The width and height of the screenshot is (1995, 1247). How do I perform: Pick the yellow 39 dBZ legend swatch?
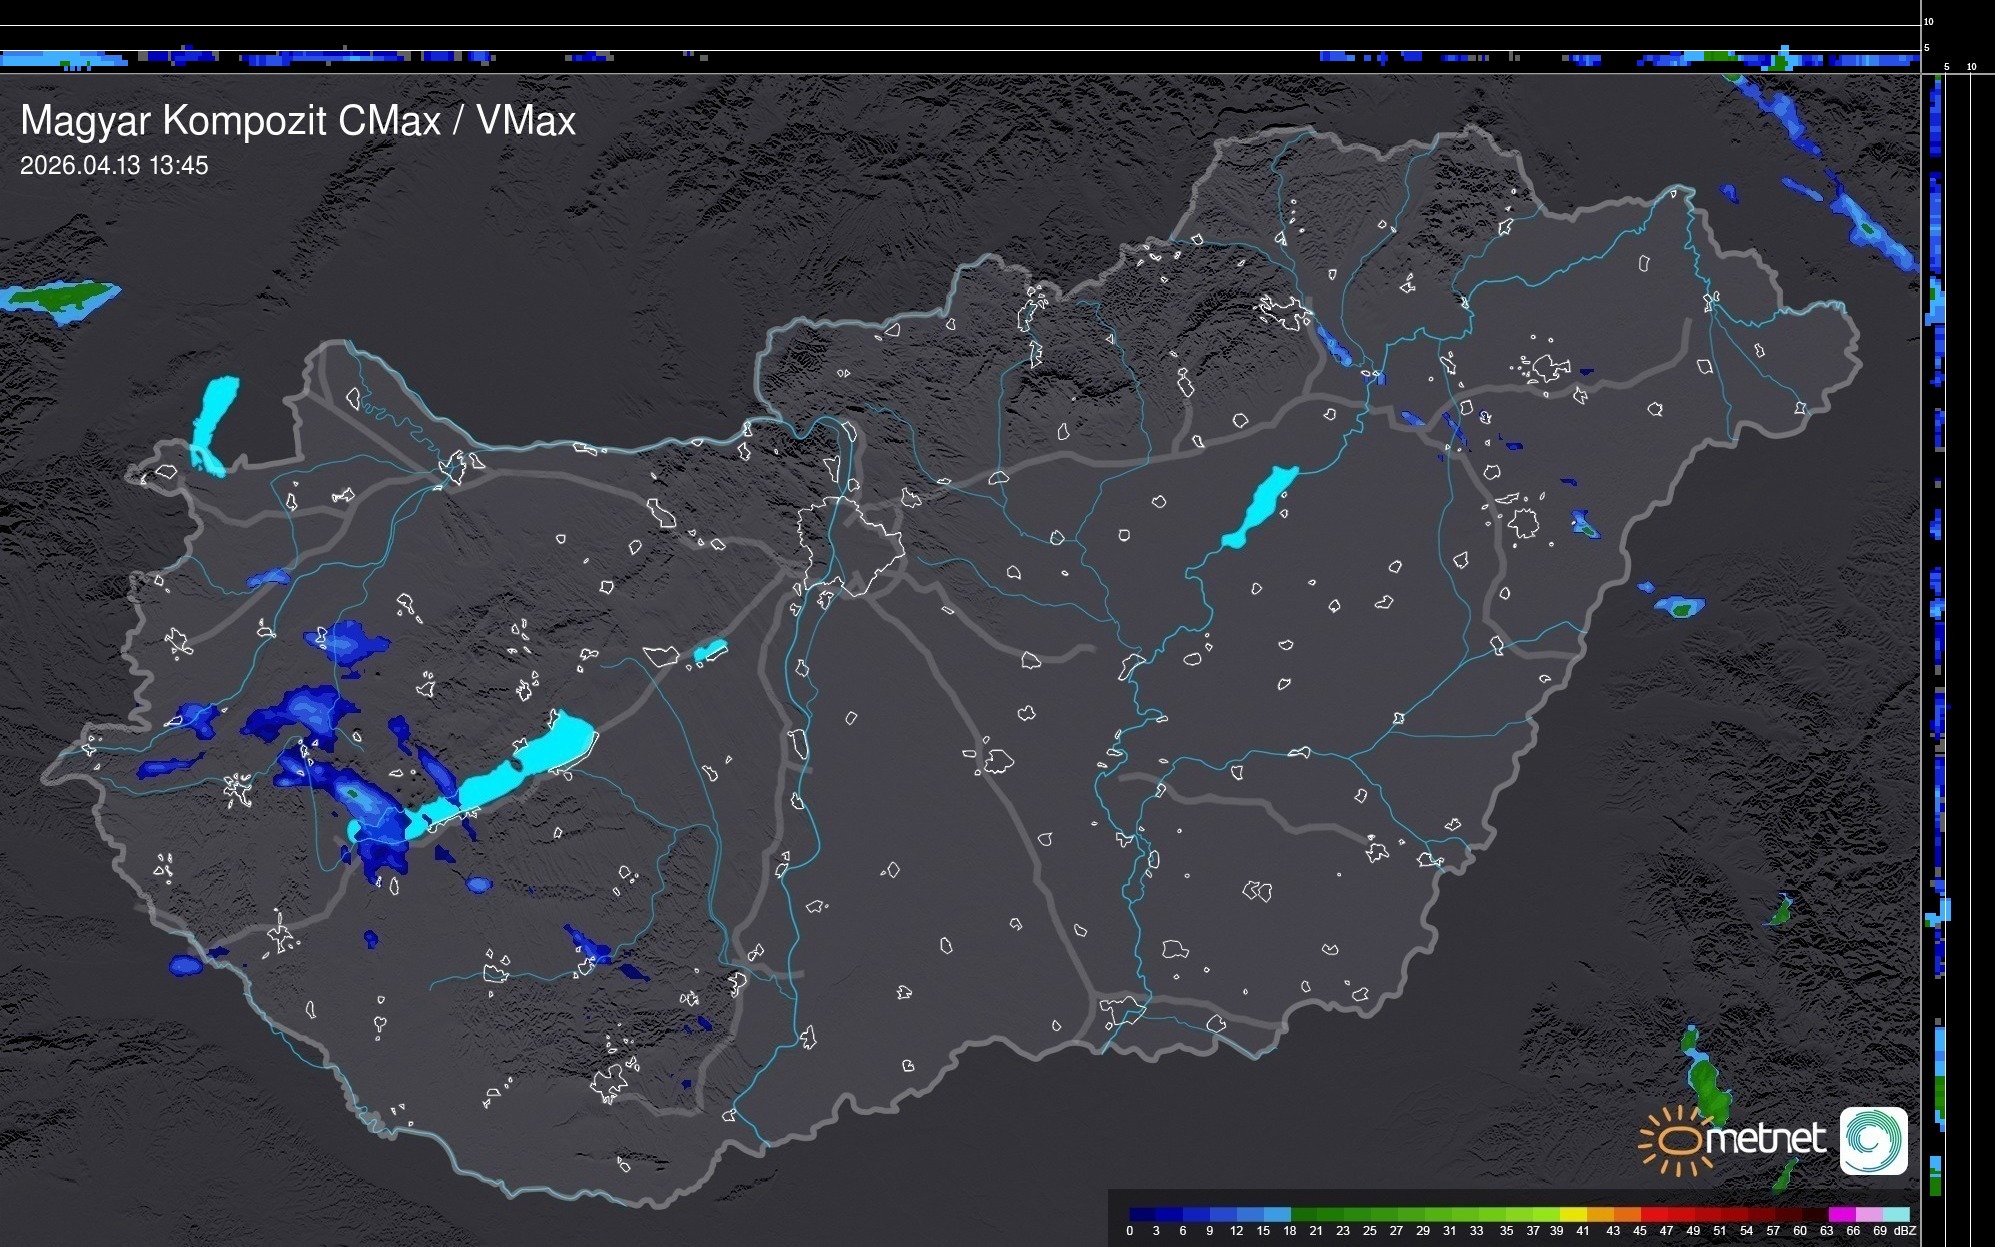pos(1573,1214)
